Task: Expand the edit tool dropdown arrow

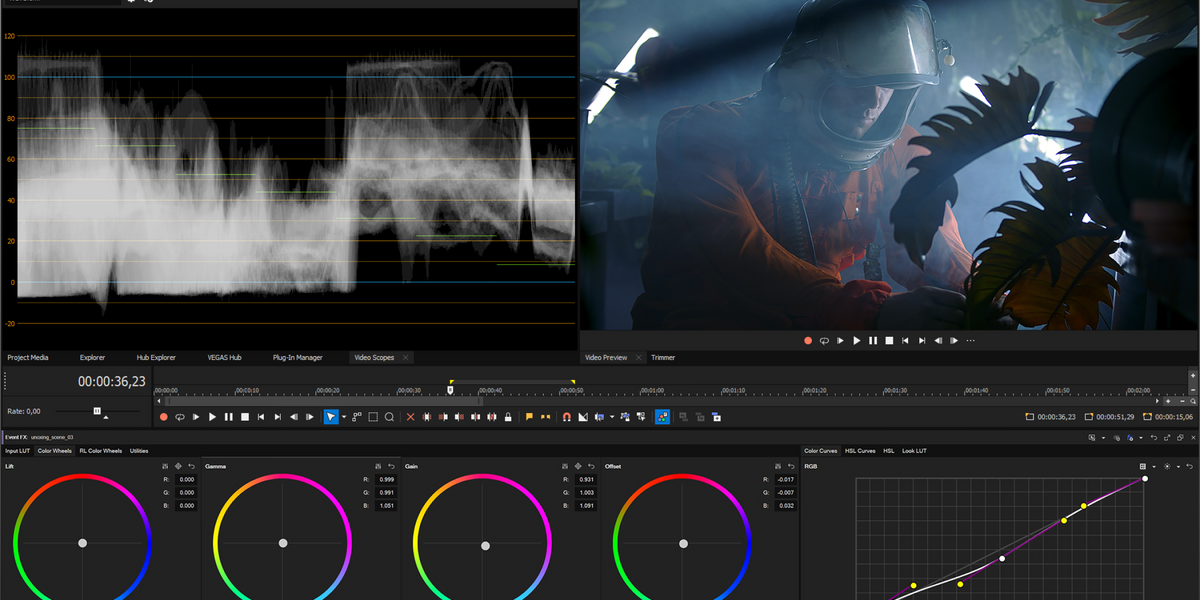Action: (343, 417)
